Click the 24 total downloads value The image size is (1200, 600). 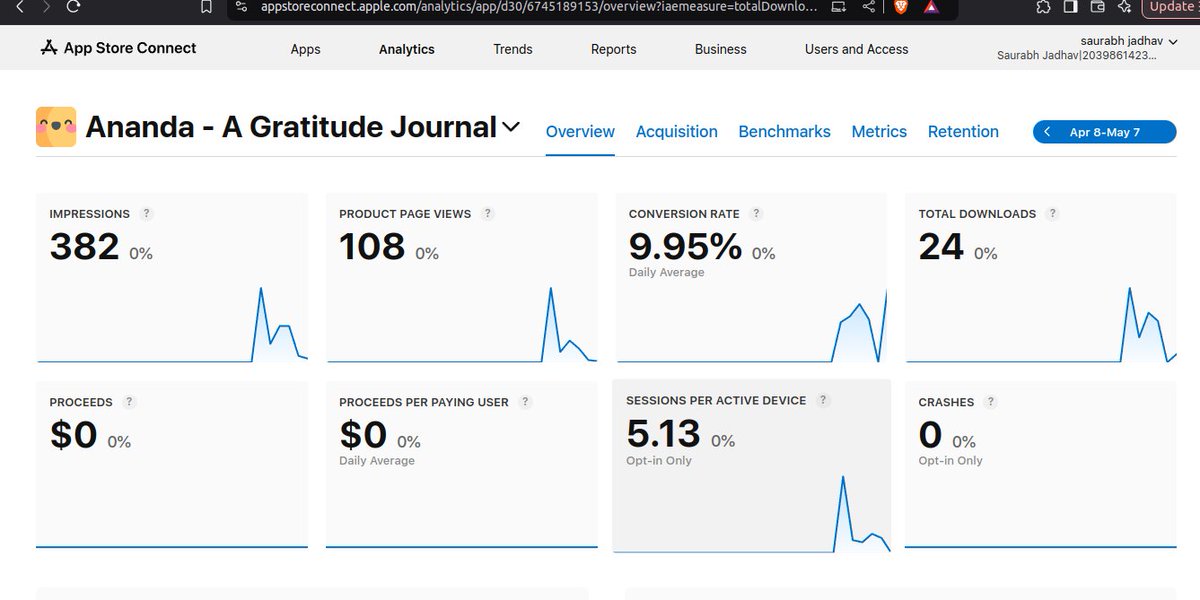941,246
